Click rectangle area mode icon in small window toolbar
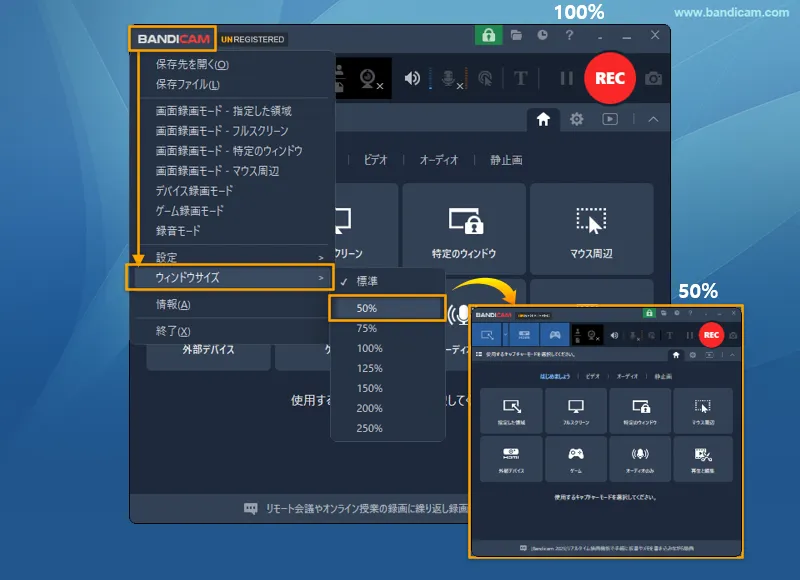The height and width of the screenshot is (580, 800). pyautogui.click(x=487, y=335)
